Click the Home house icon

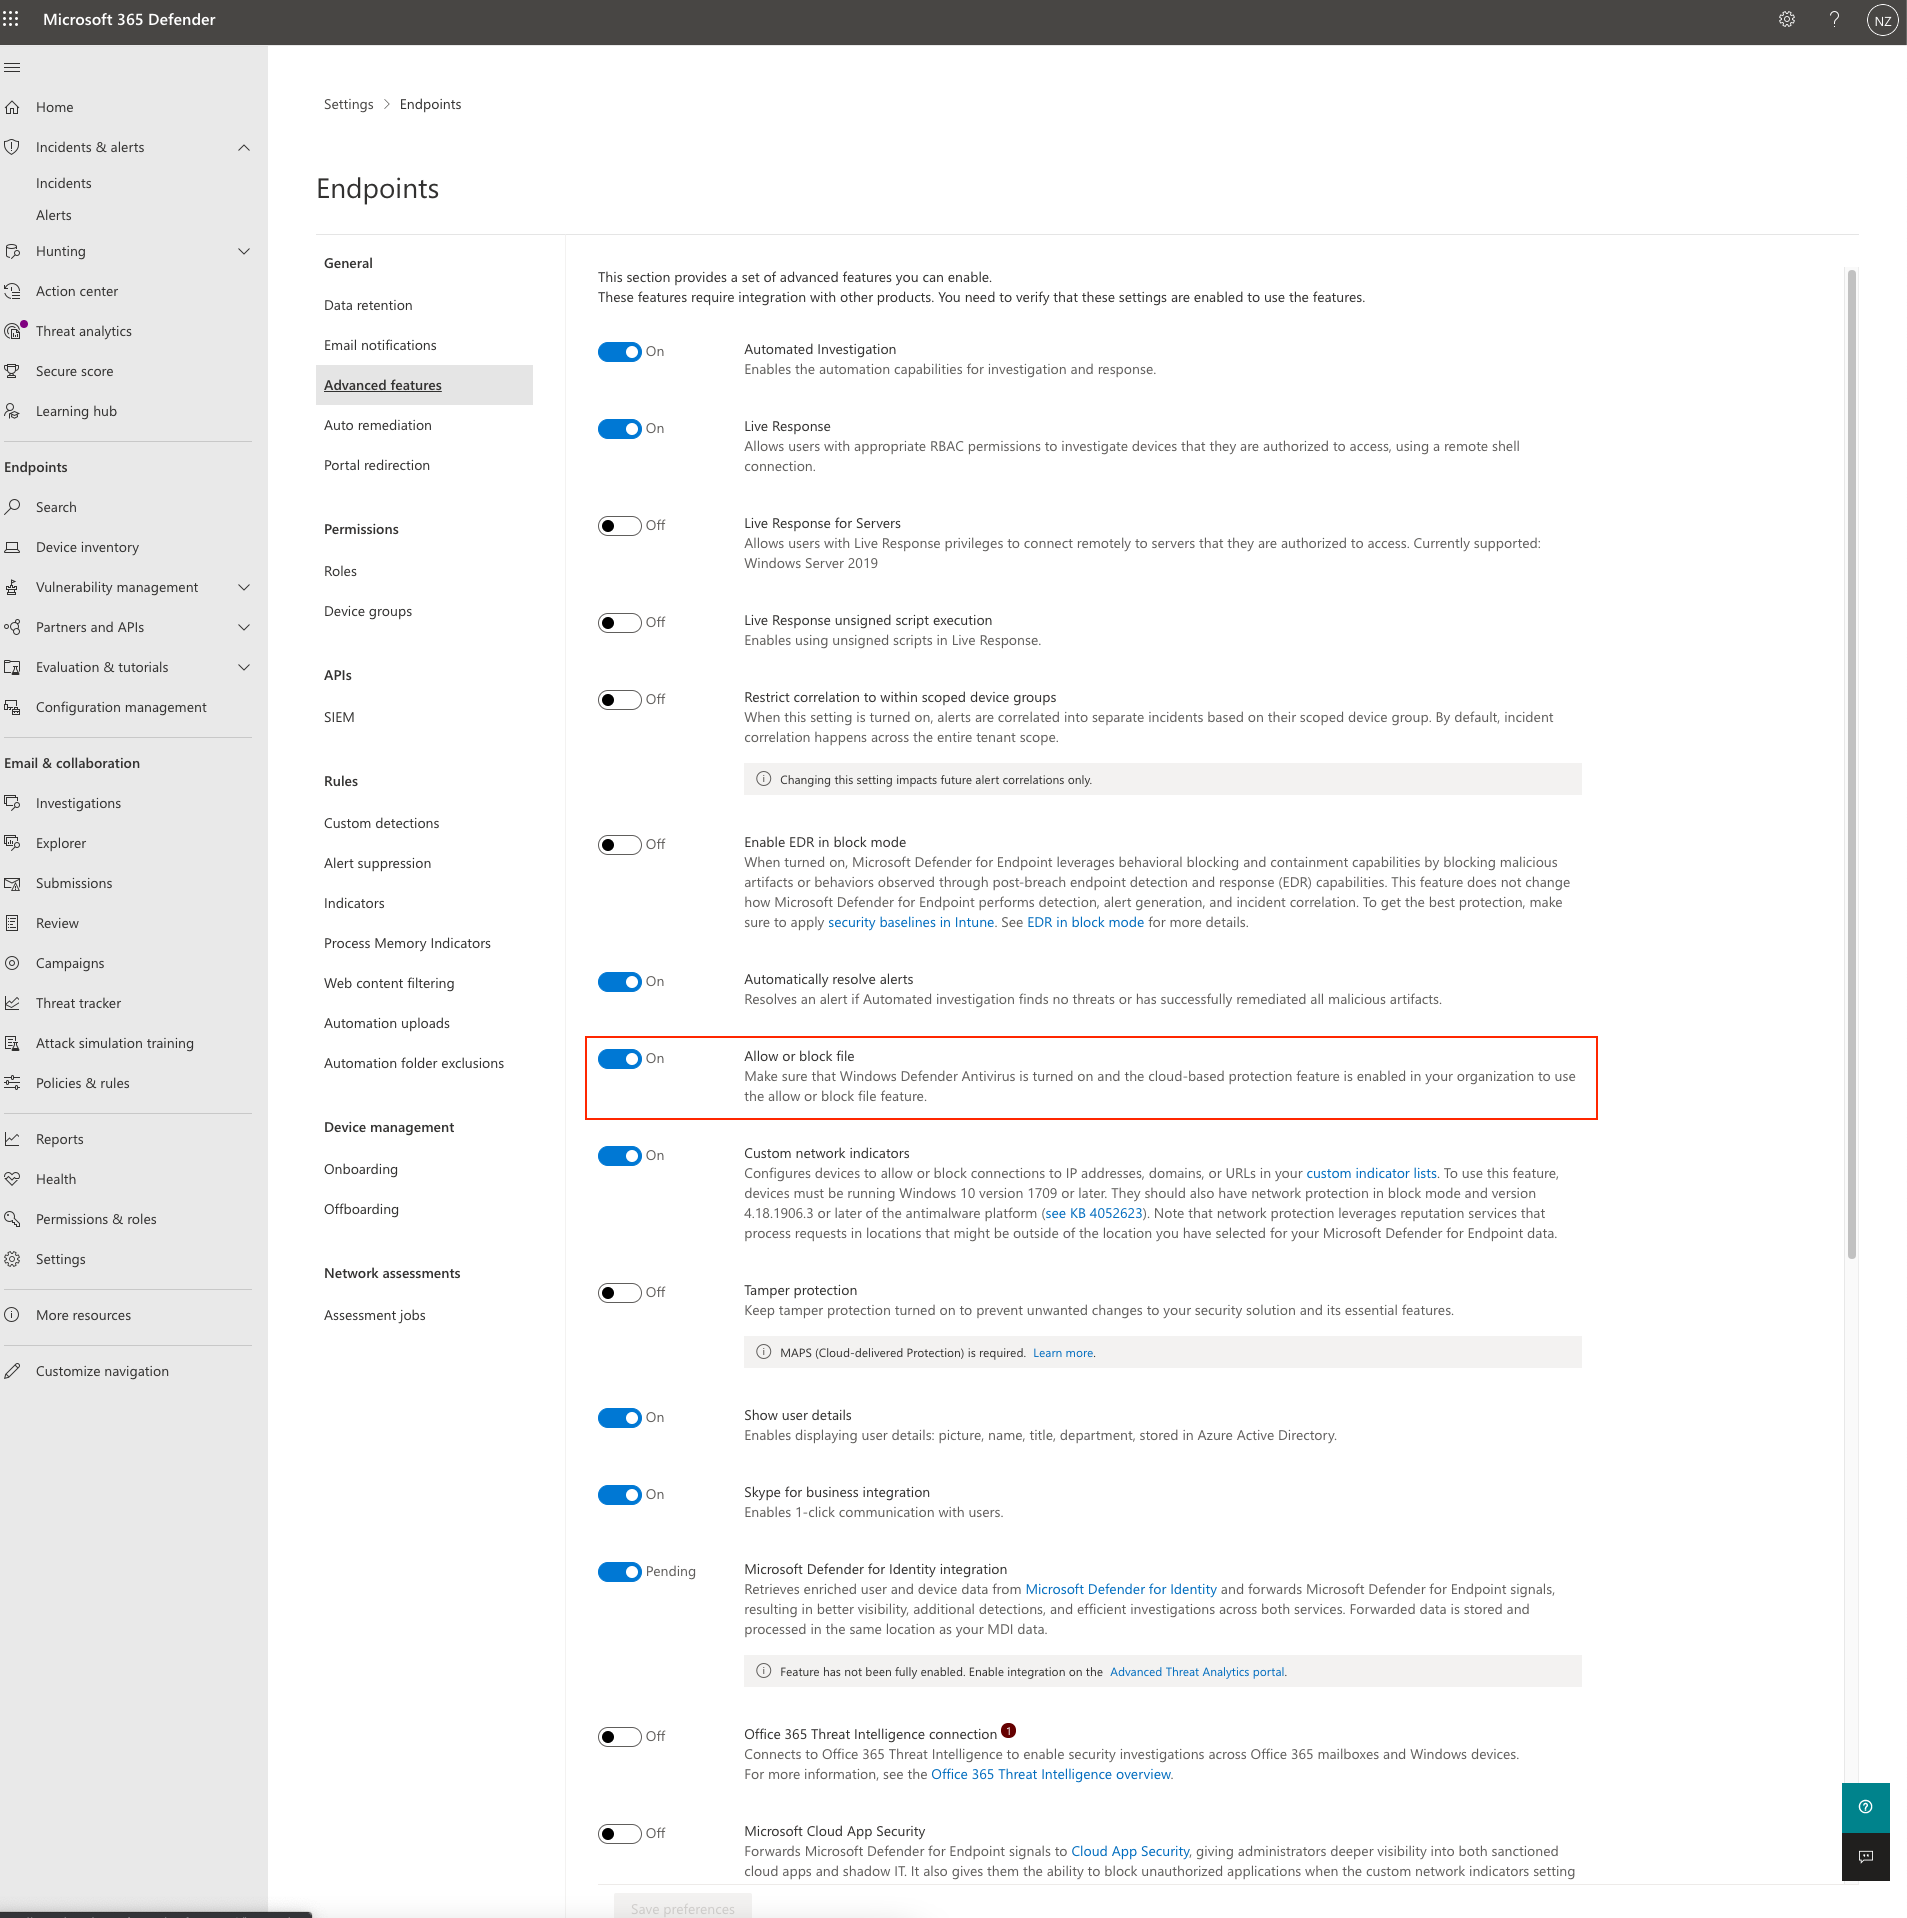(12, 107)
